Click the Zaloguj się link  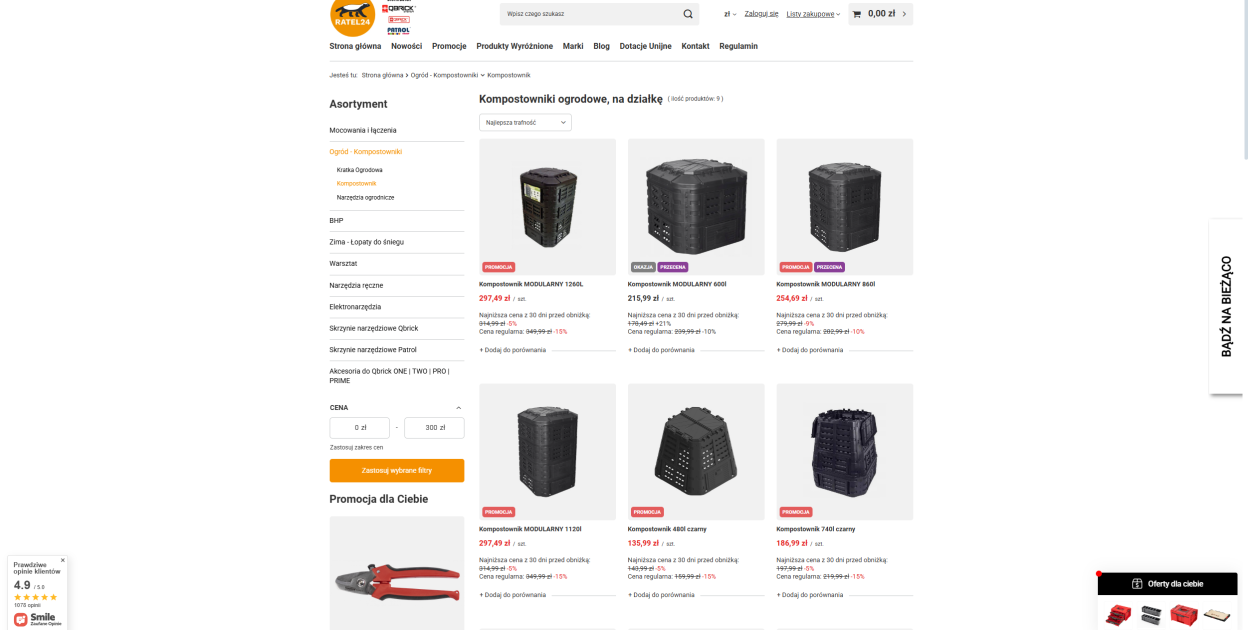coord(762,14)
